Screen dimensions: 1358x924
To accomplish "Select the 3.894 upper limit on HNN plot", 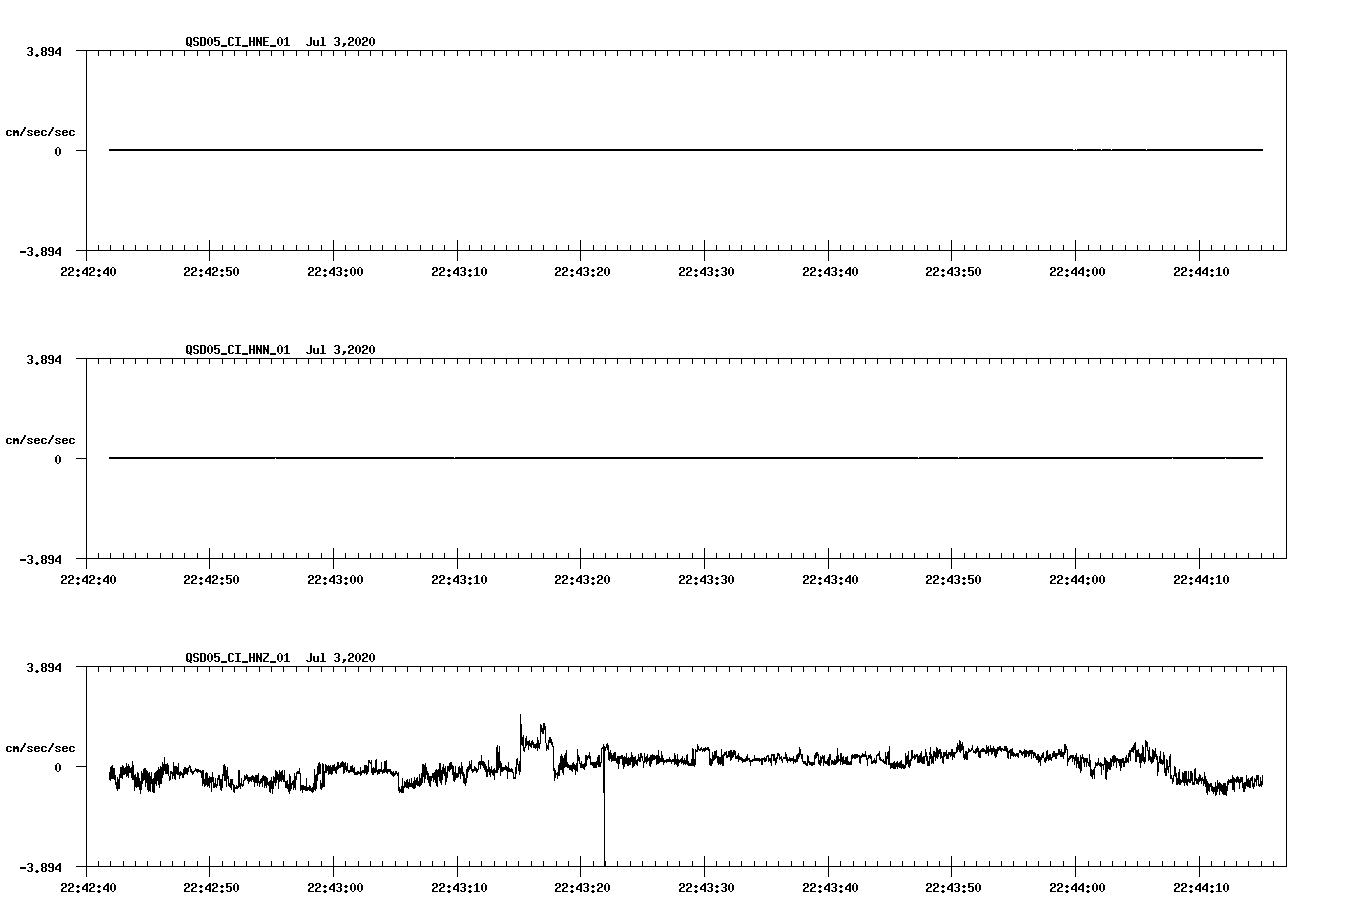I will (43, 360).
